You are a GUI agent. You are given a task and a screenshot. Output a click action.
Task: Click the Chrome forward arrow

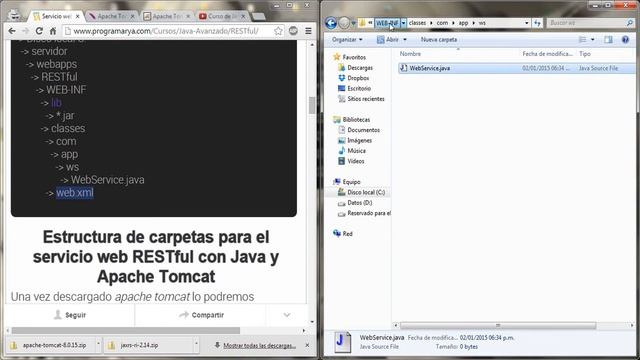[25, 31]
